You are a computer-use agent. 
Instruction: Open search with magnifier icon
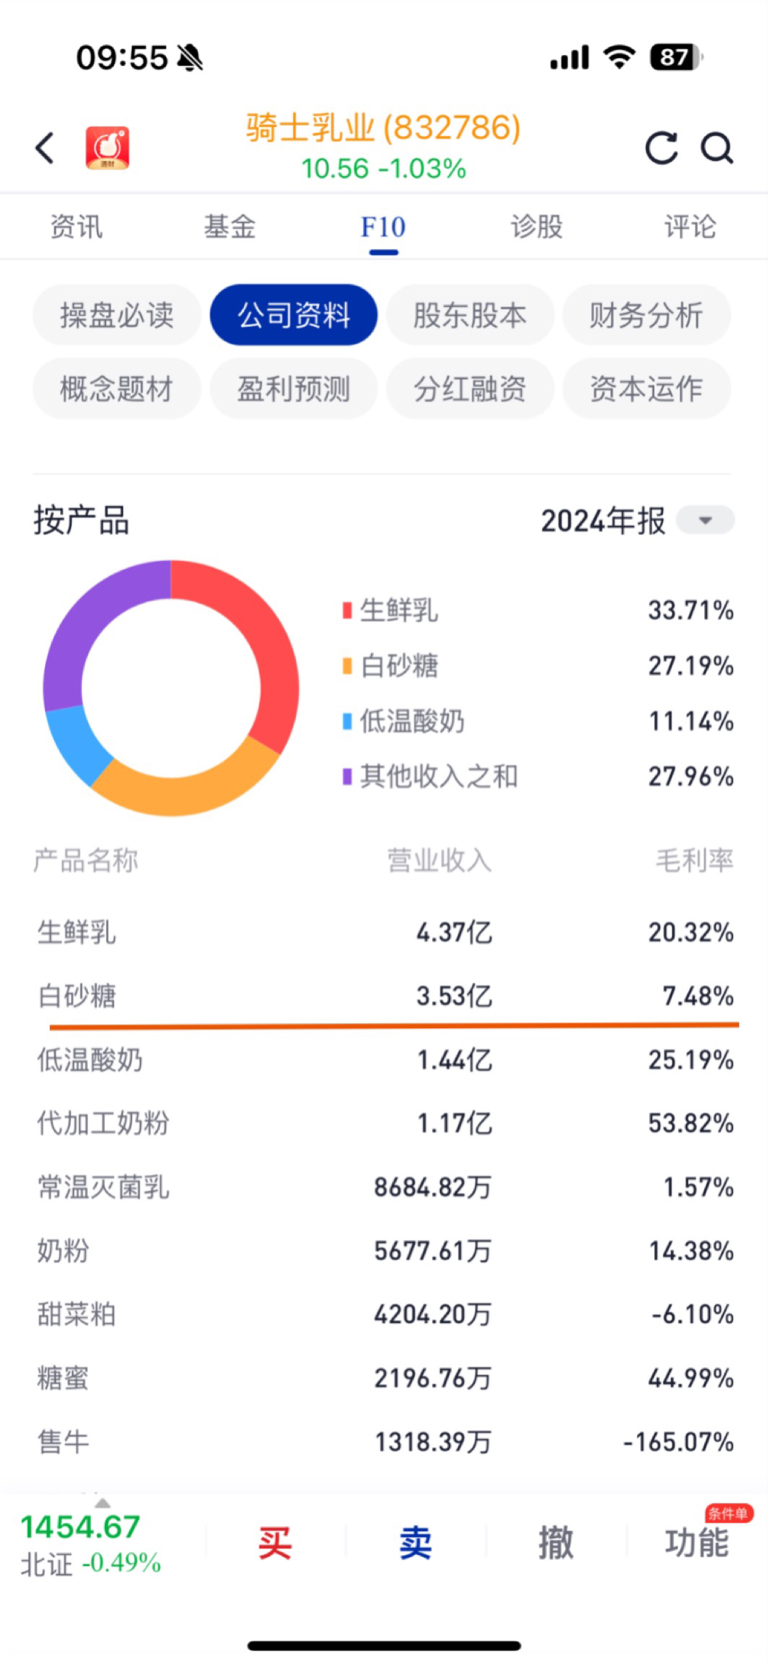[716, 148]
